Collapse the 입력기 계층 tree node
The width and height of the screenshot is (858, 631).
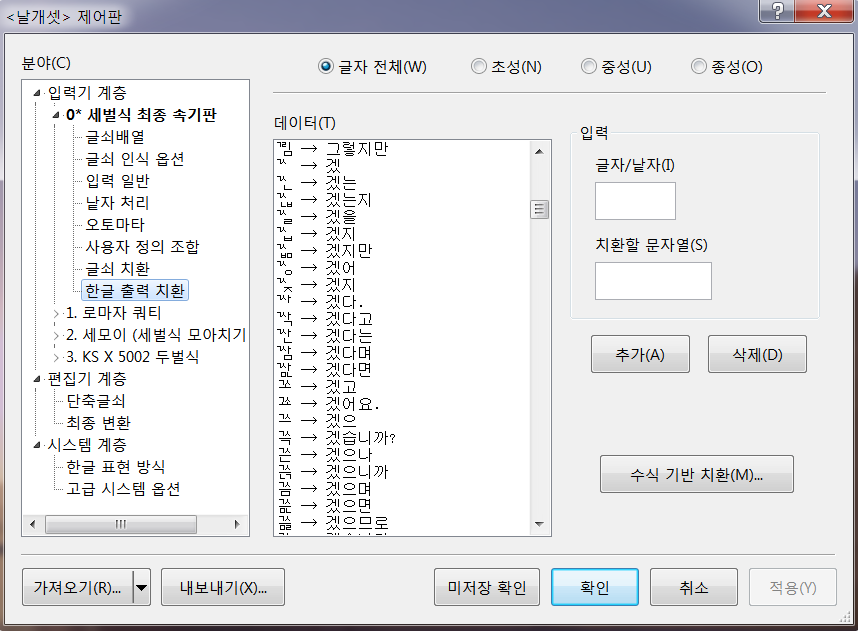[37, 93]
